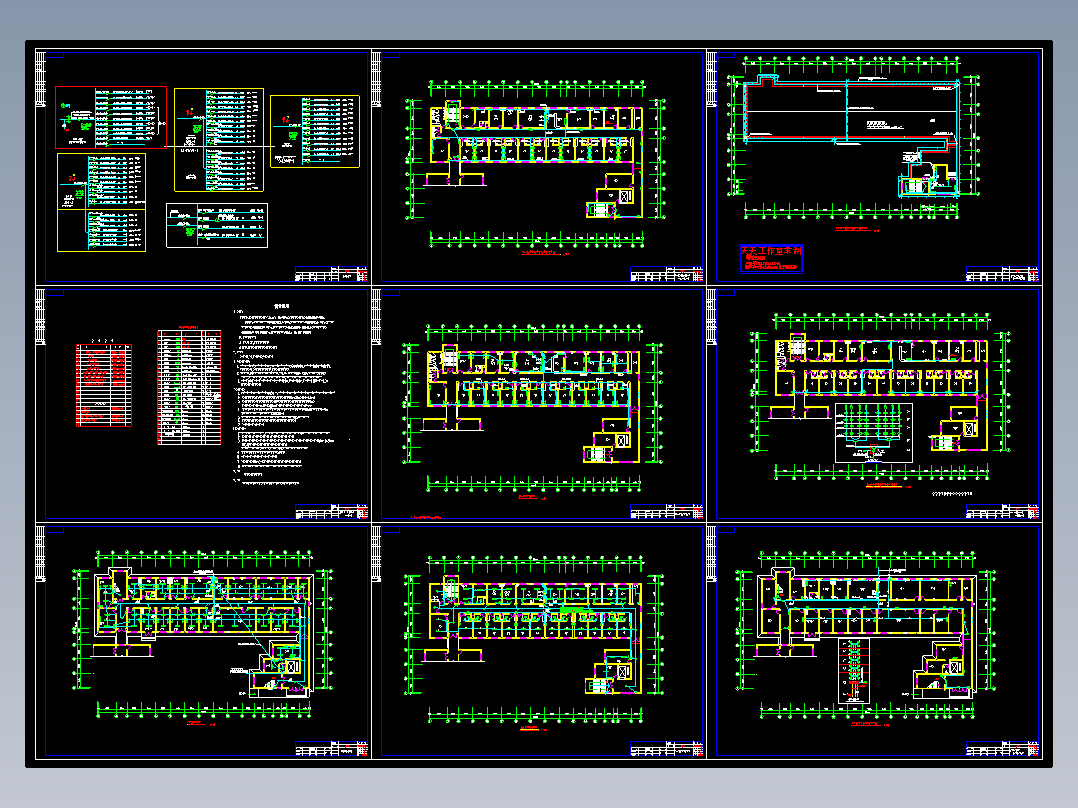Pick the tallest yellow-bordered distribution diagram
The image size is (1078, 808).
coord(219,140)
